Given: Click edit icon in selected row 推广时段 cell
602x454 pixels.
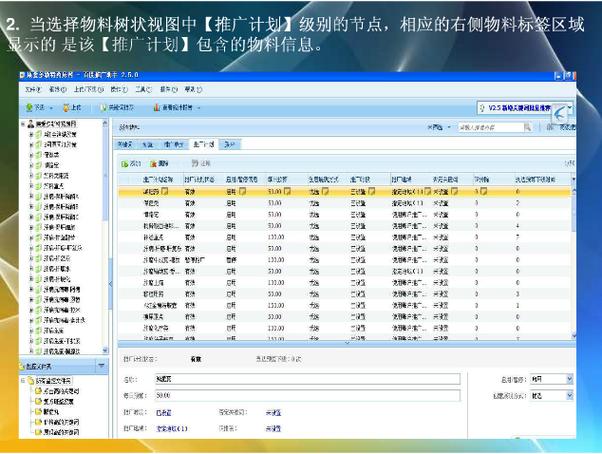Looking at the screenshot, I should click(371, 191).
